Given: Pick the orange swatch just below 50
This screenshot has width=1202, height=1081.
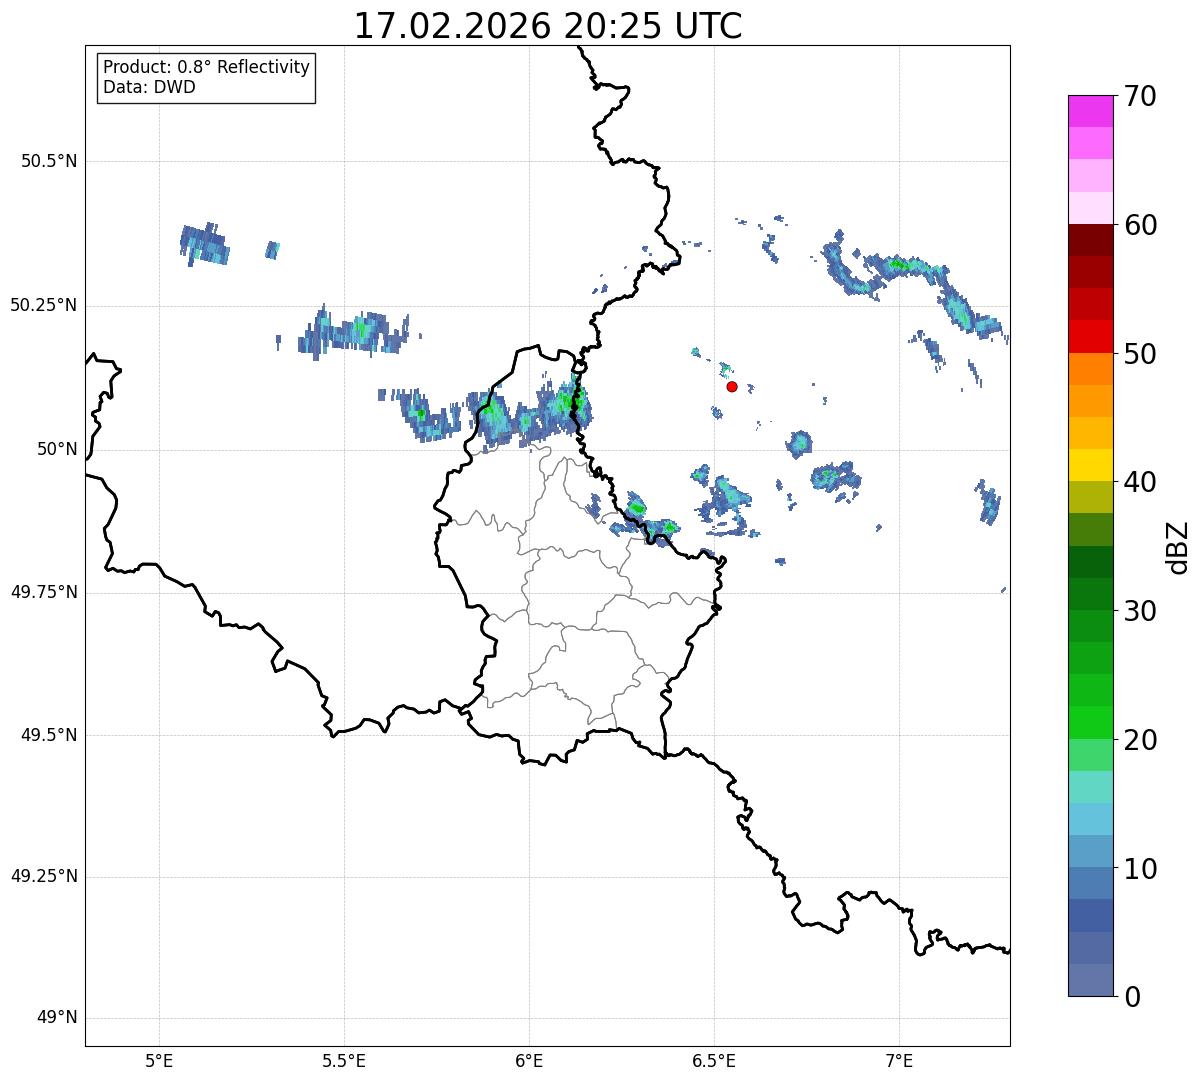Looking at the screenshot, I should [x=1091, y=369].
